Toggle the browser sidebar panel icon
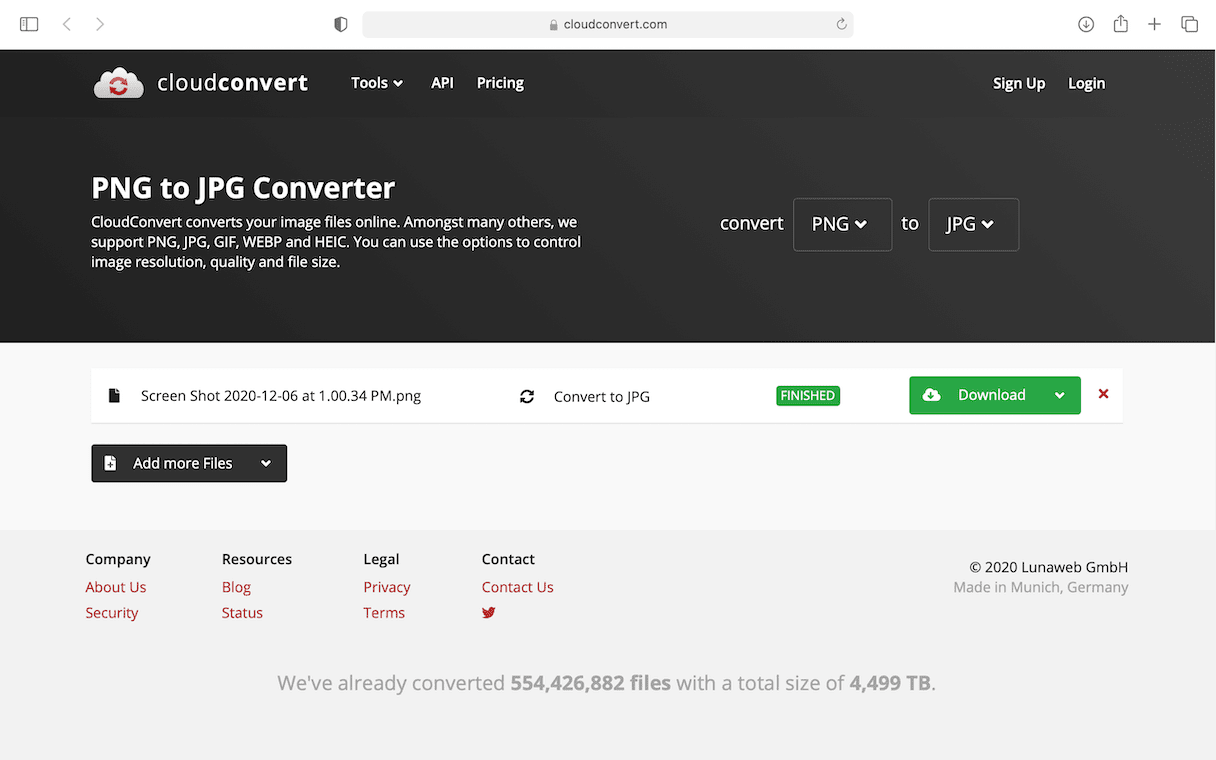Viewport: 1216px width, 760px height. point(29,23)
